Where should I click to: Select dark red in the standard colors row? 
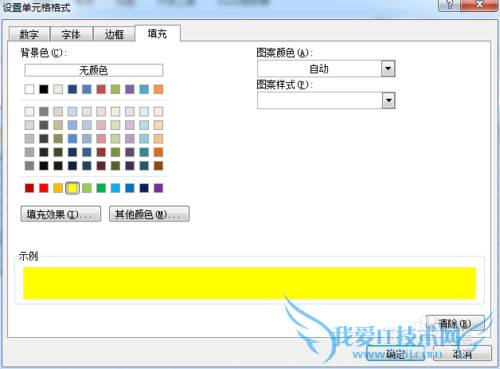point(29,188)
